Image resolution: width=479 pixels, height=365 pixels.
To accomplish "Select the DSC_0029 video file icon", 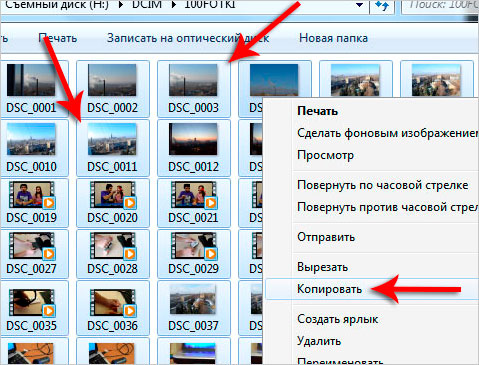I will point(194,246).
